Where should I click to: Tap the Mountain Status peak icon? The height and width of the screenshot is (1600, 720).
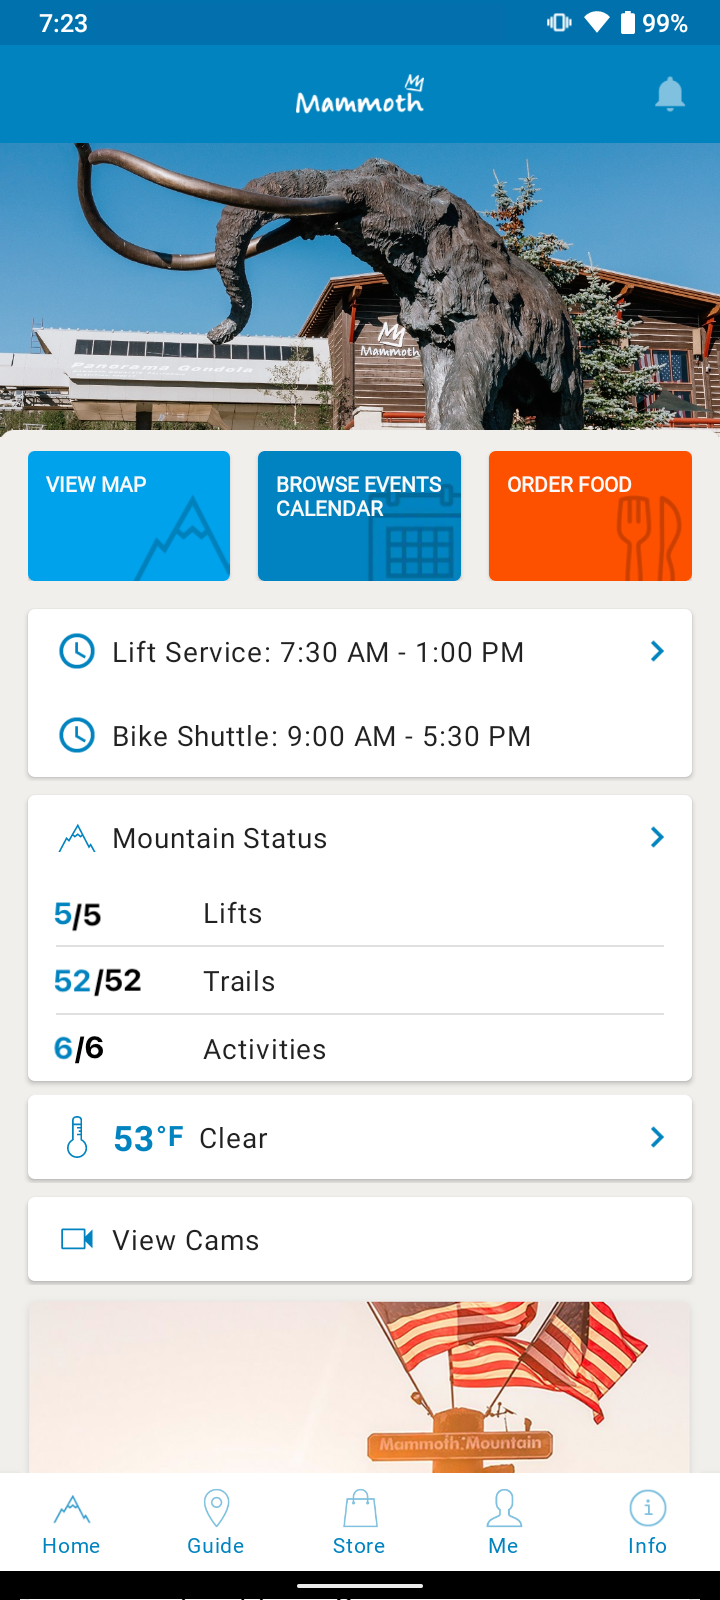pos(77,838)
